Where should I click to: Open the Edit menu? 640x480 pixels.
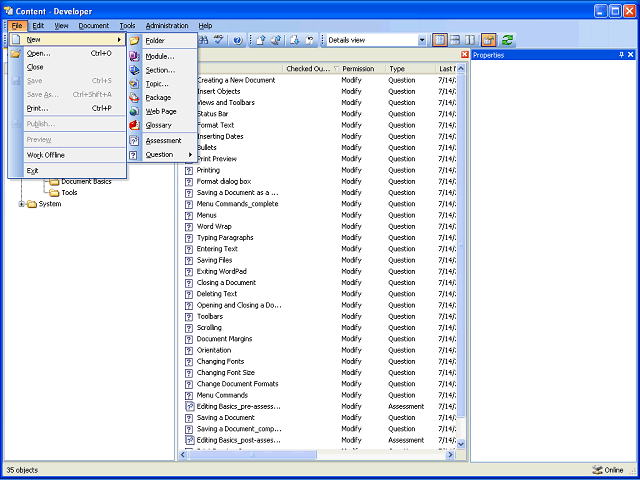click(x=38, y=26)
